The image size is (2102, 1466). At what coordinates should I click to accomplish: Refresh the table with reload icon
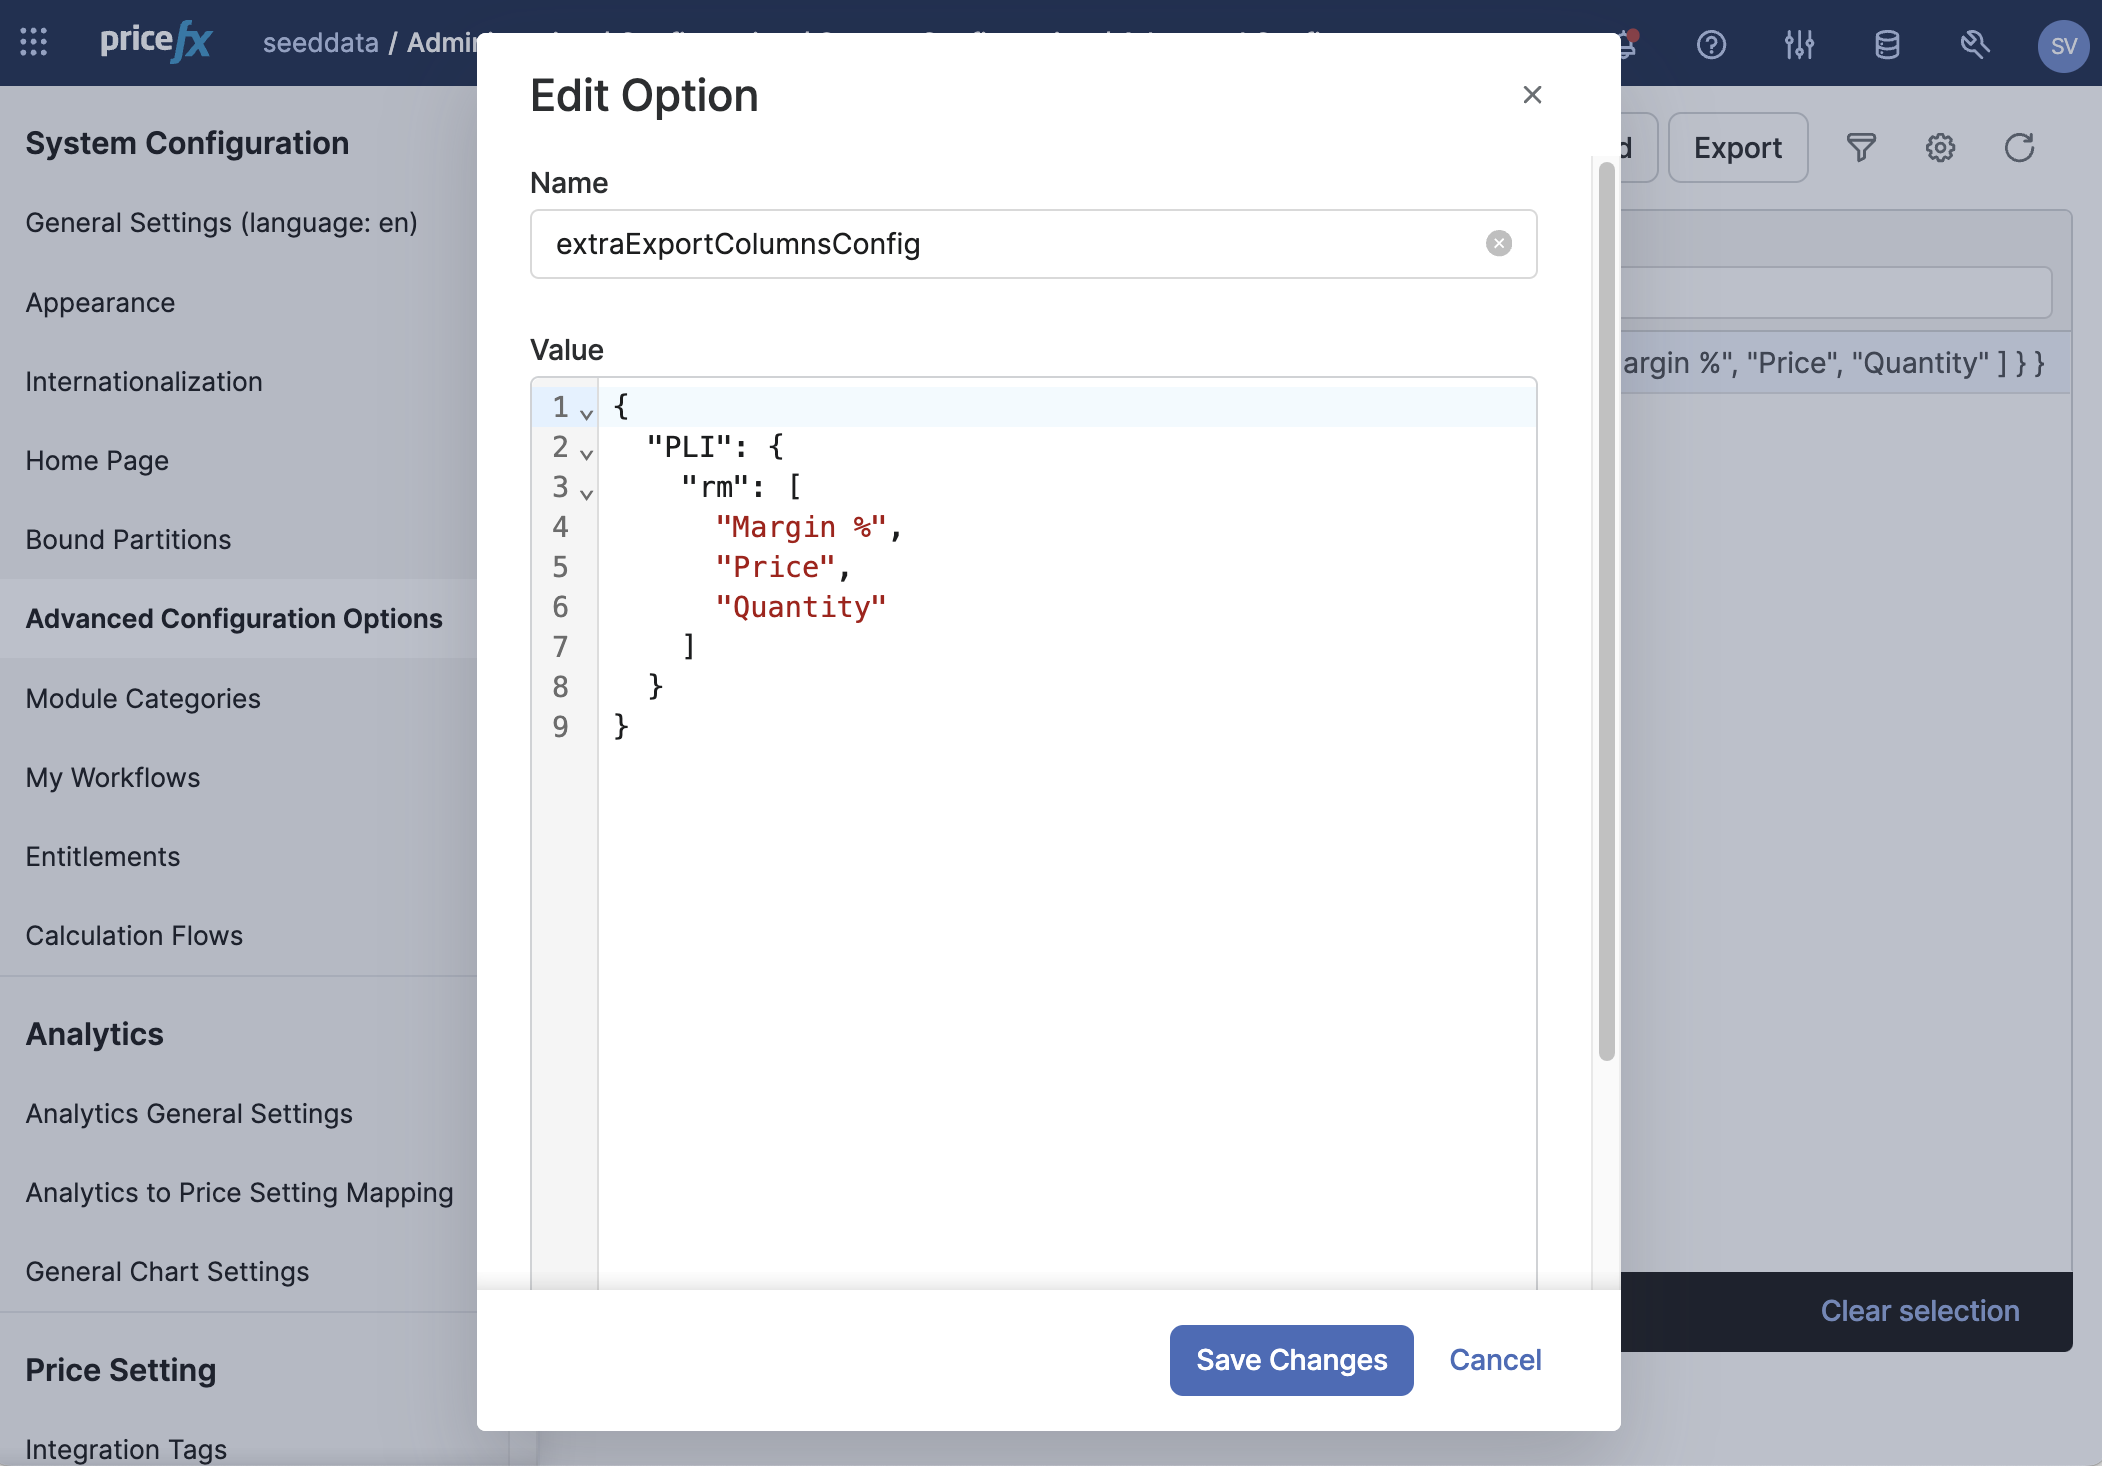point(2019,148)
